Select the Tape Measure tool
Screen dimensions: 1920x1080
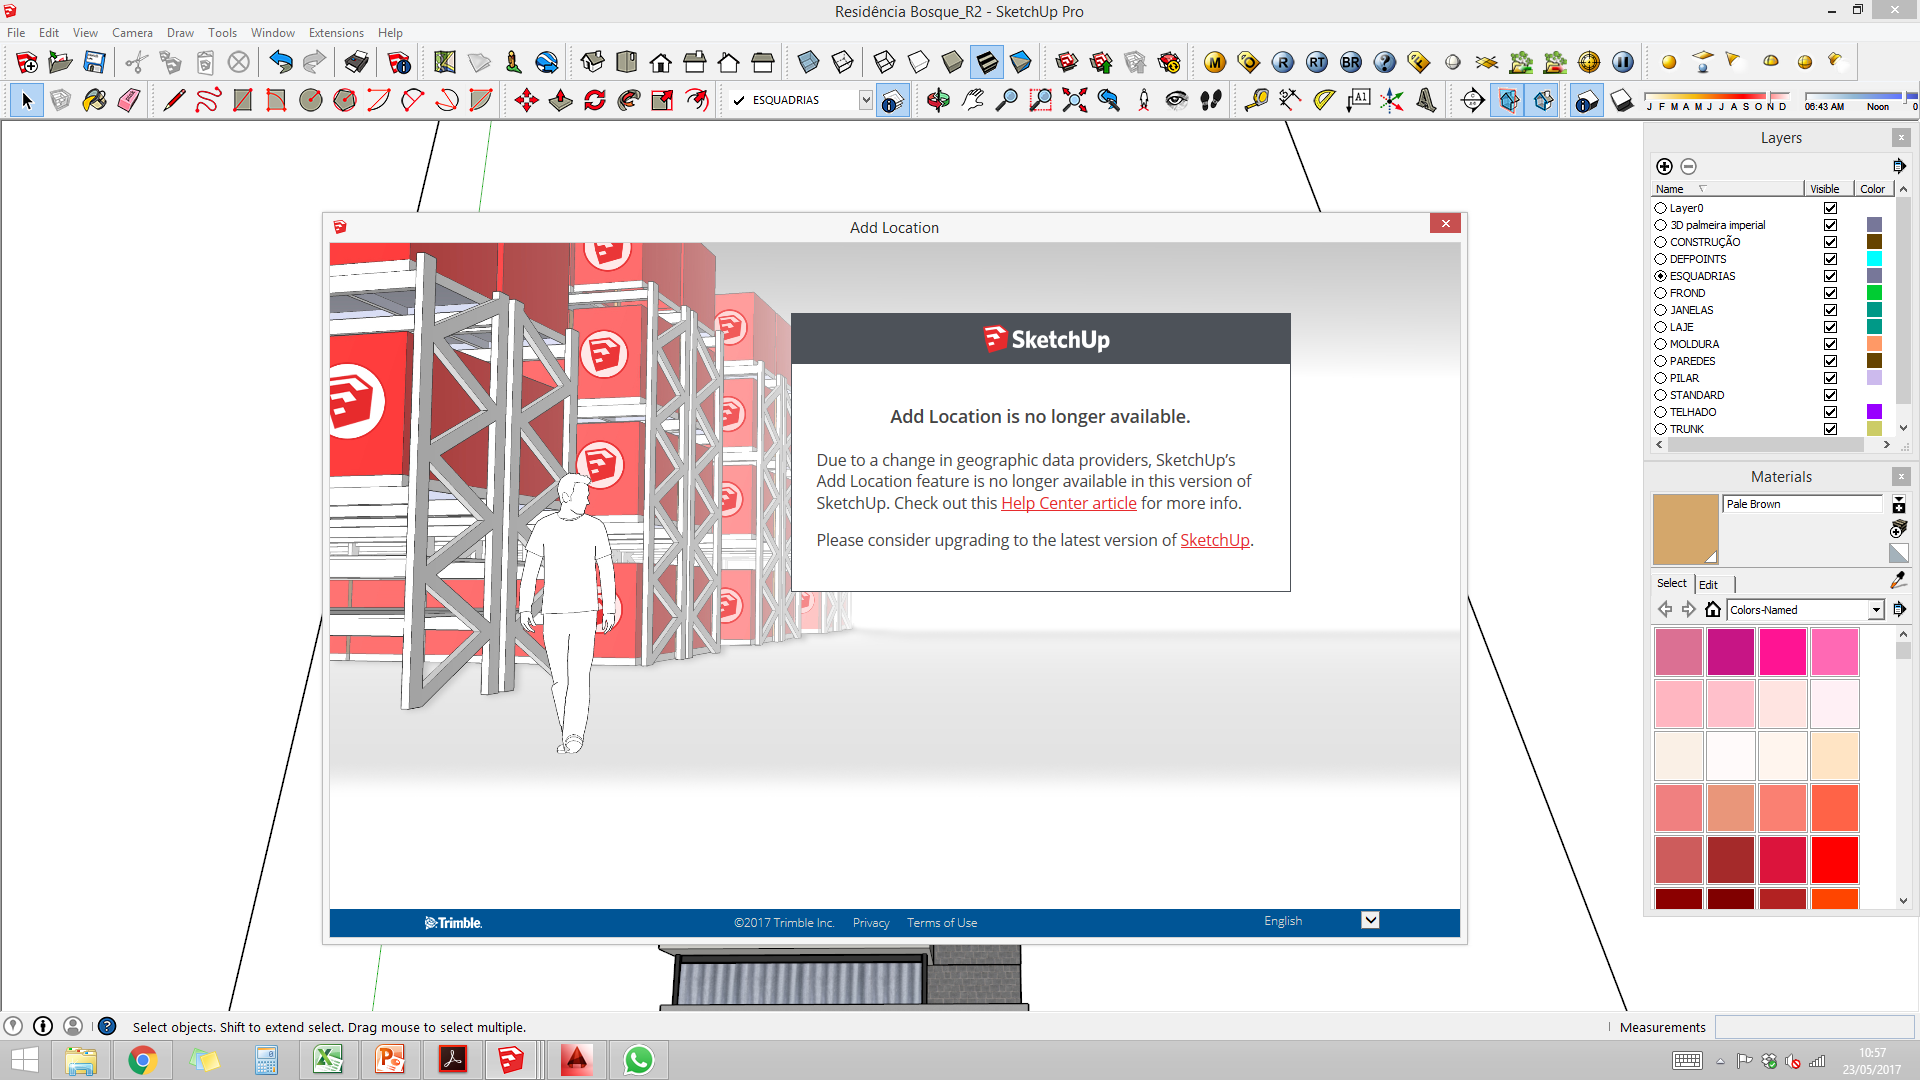point(1256,100)
